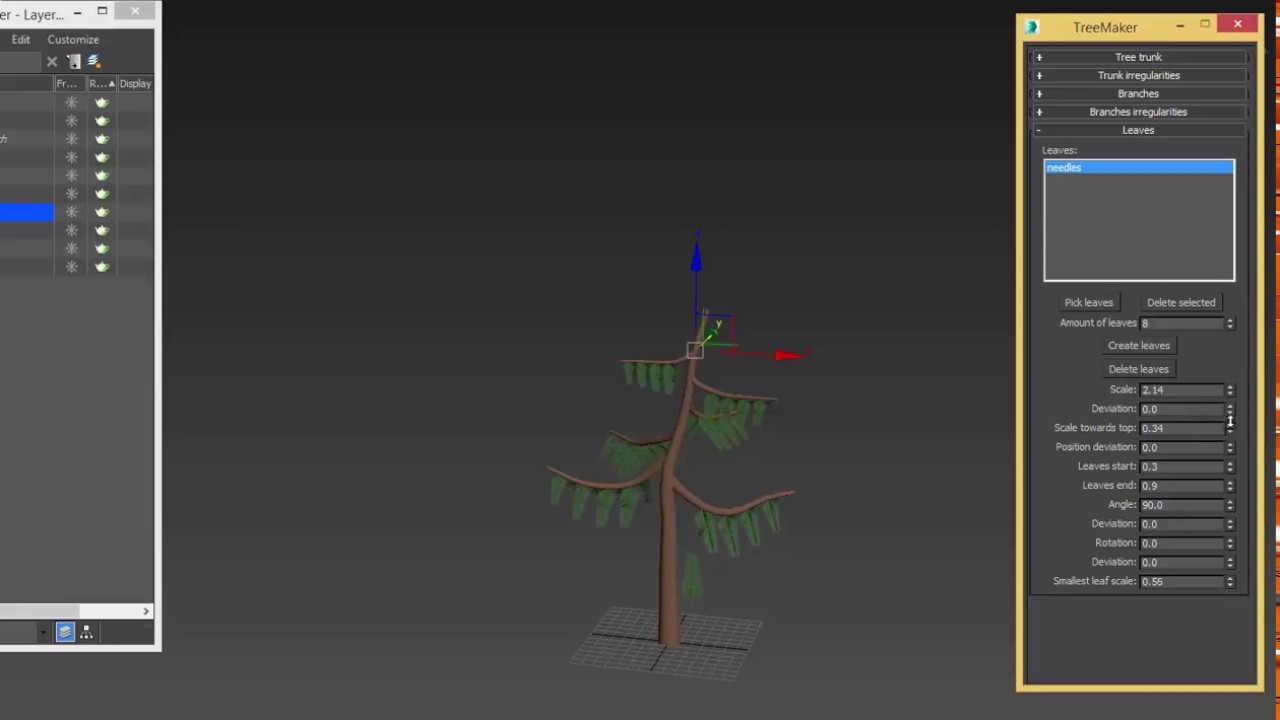Viewport: 1280px width, 720px height.
Task: Click the X clear-filter icon in Layer Explorer
Action: (52, 62)
